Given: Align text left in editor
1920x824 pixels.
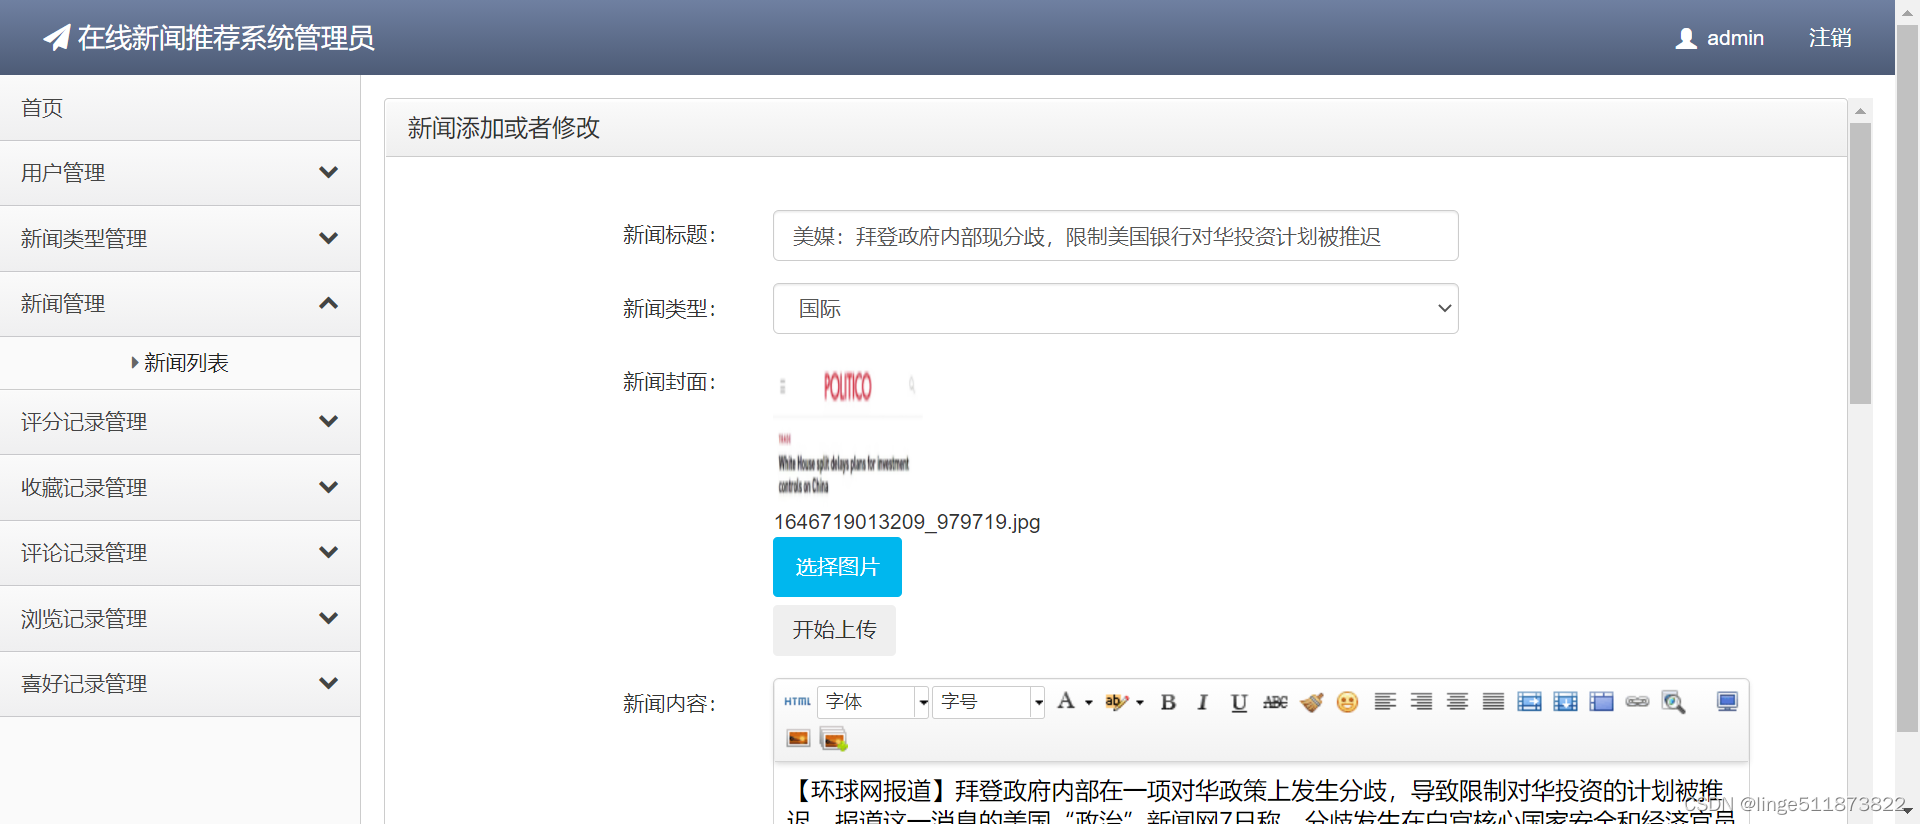Looking at the screenshot, I should click(1385, 702).
